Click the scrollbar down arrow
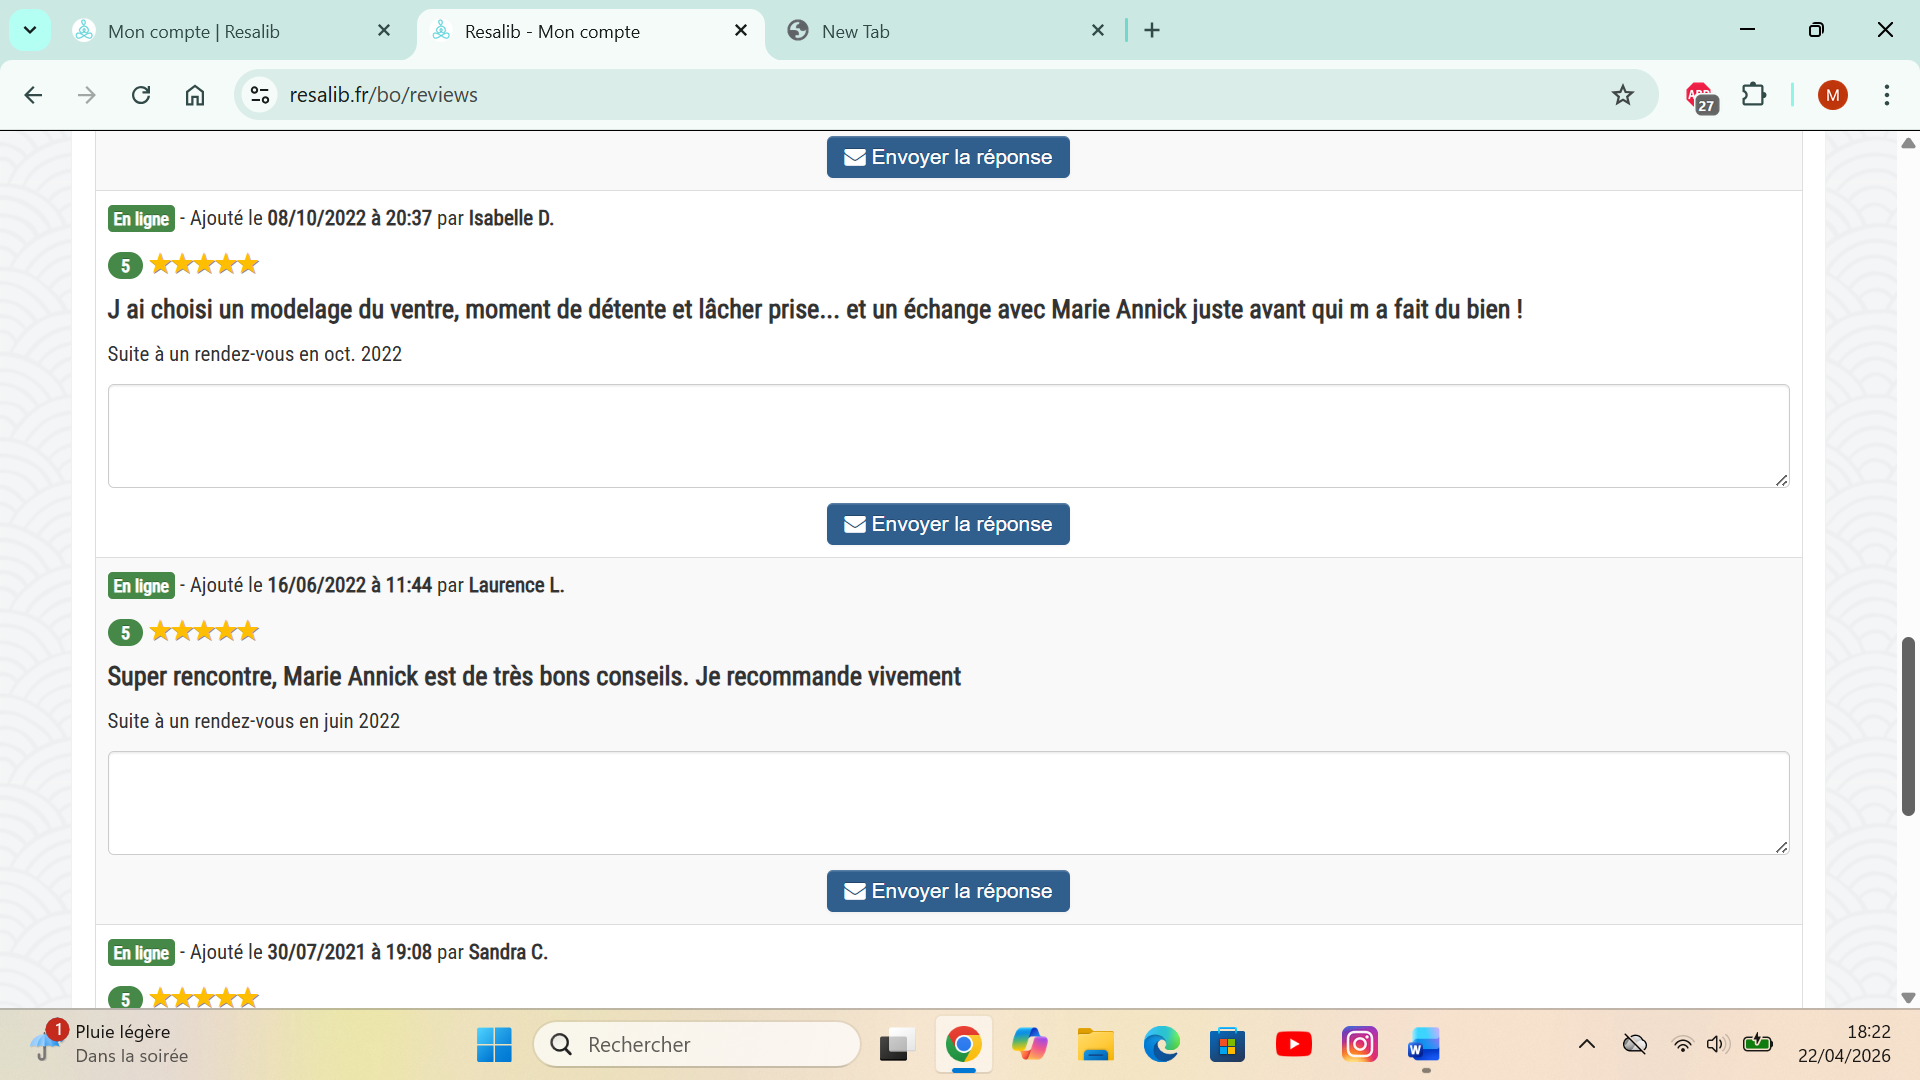Screen dimensions: 1920x1080 [1908, 997]
